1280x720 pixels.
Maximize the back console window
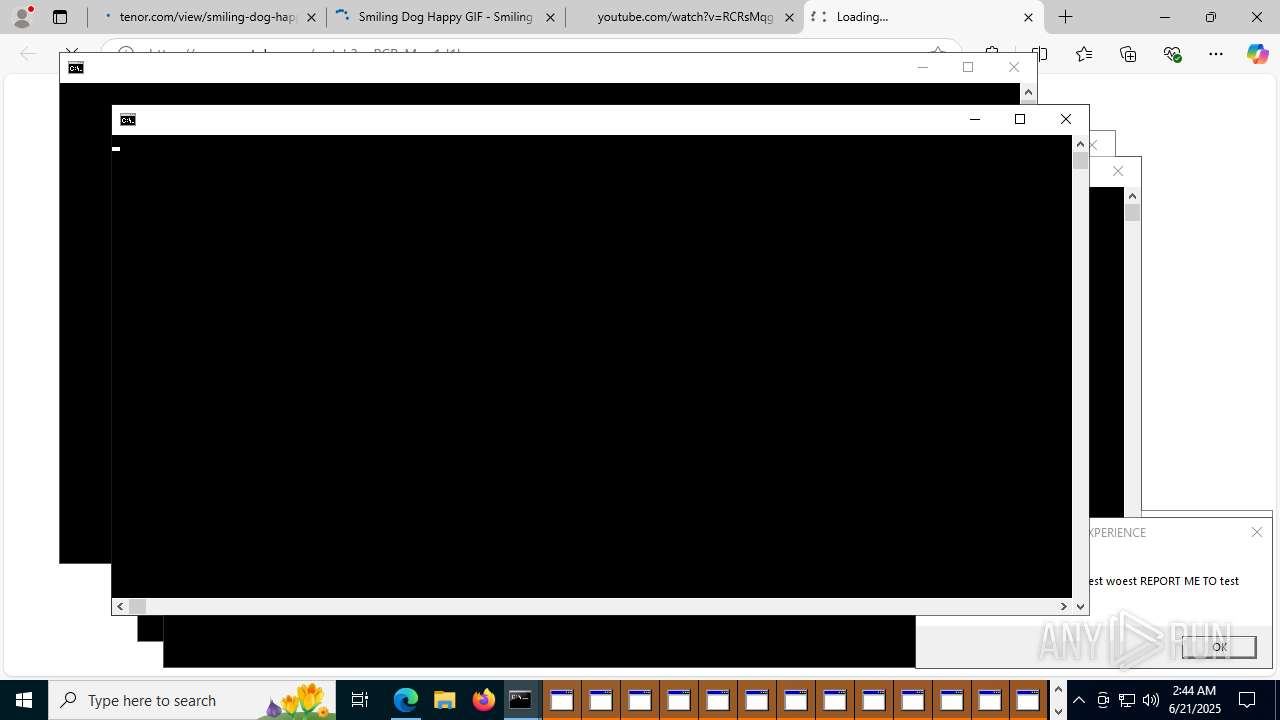coord(968,67)
